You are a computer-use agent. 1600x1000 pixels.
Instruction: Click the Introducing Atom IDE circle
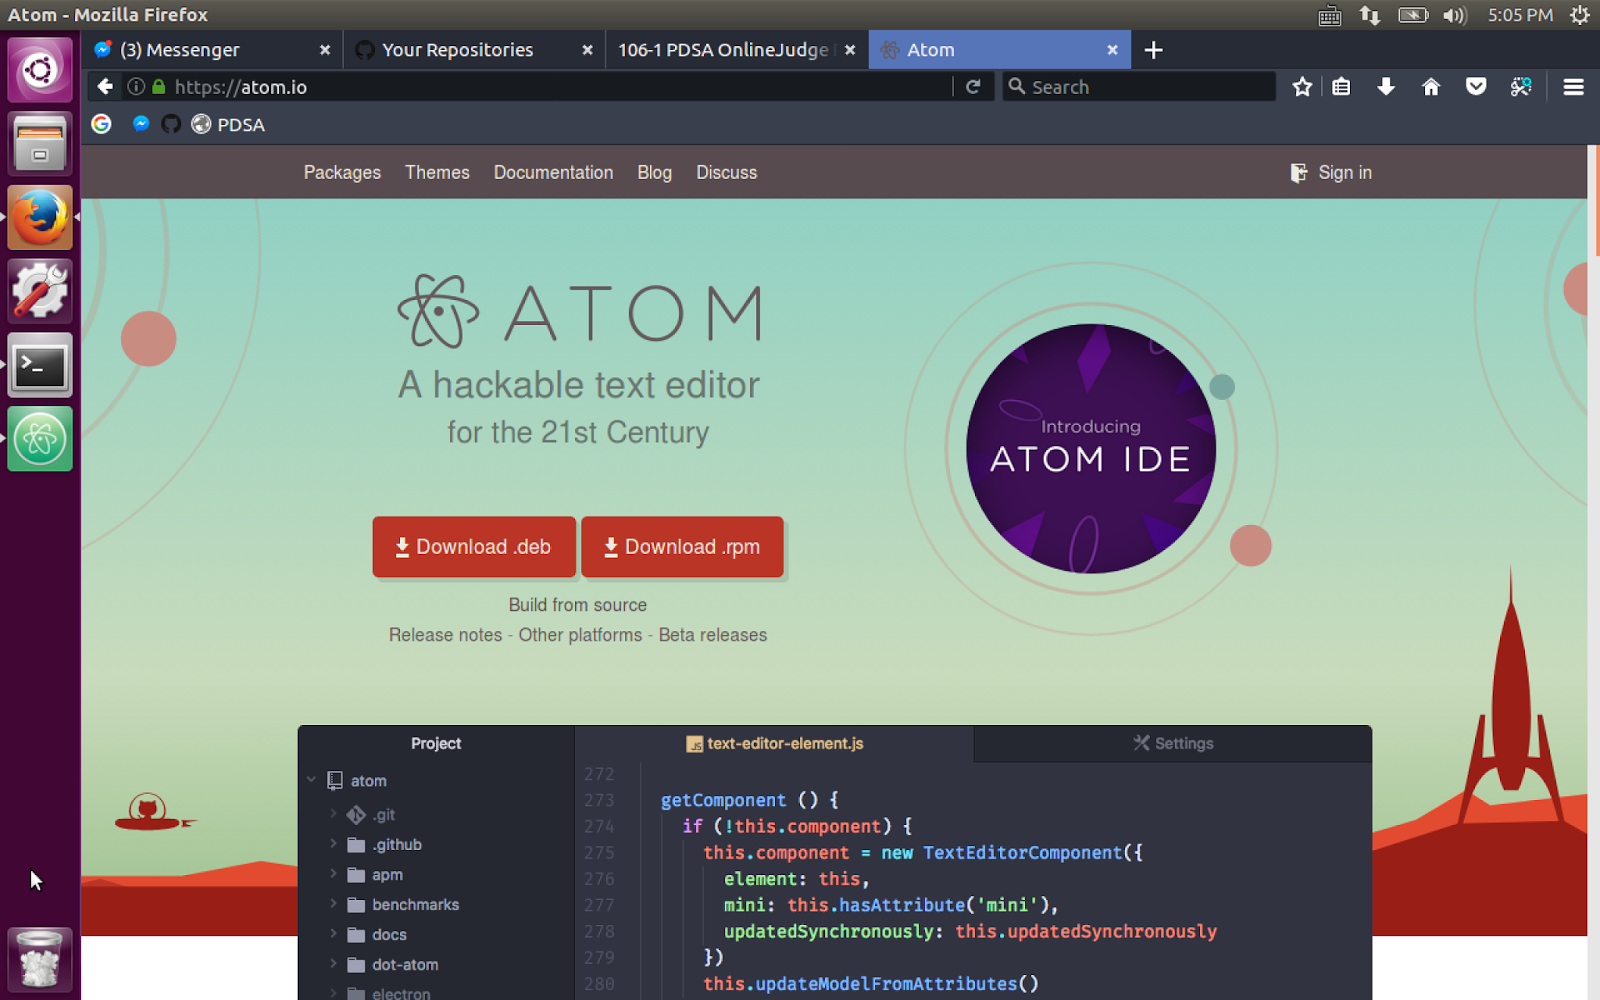[1091, 448]
